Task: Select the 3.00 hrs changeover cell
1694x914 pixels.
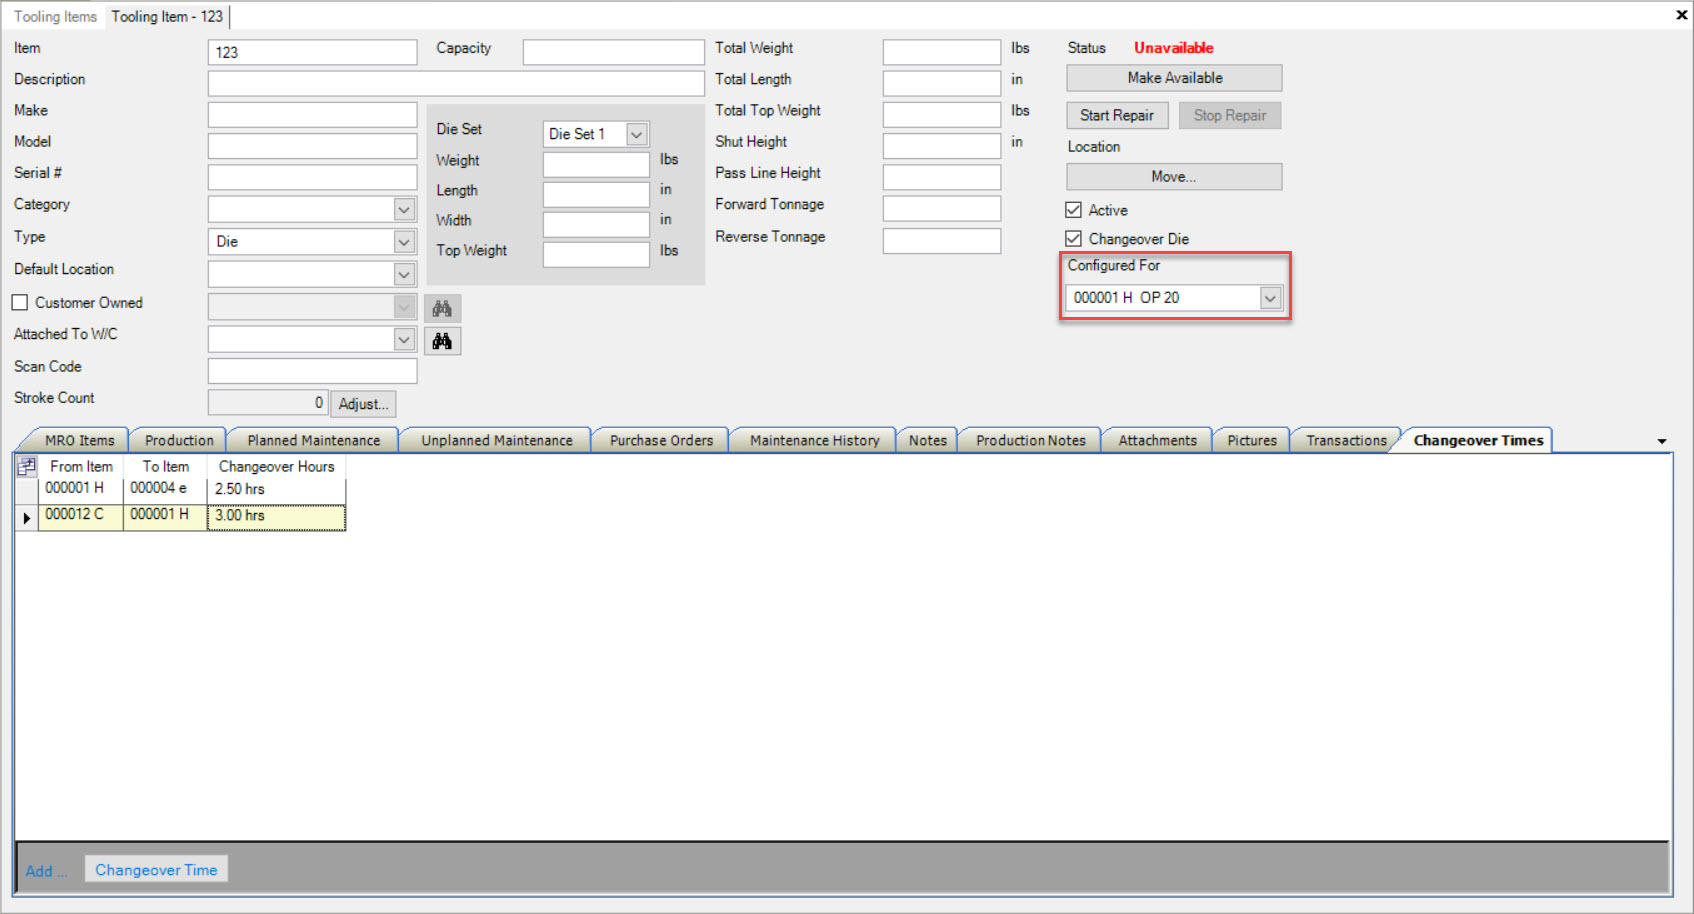Action: click(276, 517)
